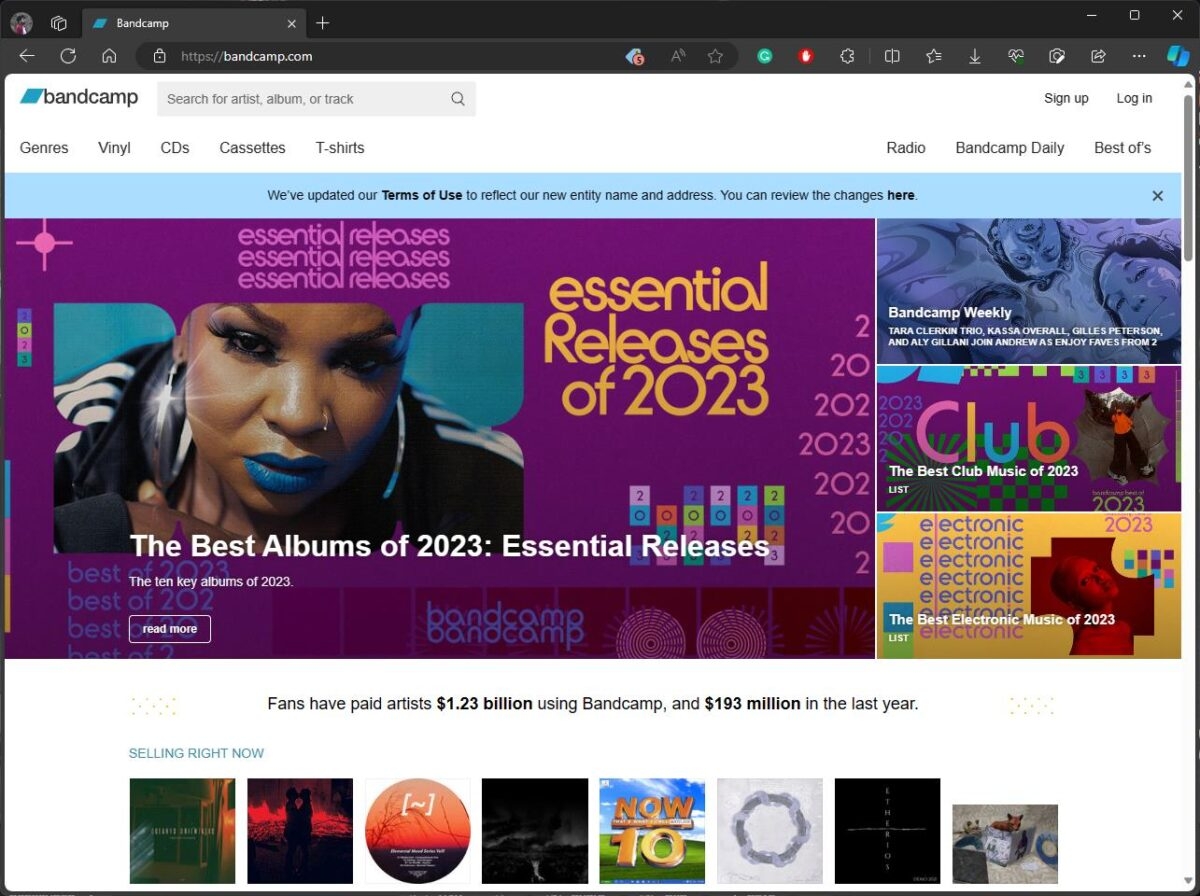The width and height of the screenshot is (1200, 896).
Task: Click the Bandcamp logo
Action: 78,96
